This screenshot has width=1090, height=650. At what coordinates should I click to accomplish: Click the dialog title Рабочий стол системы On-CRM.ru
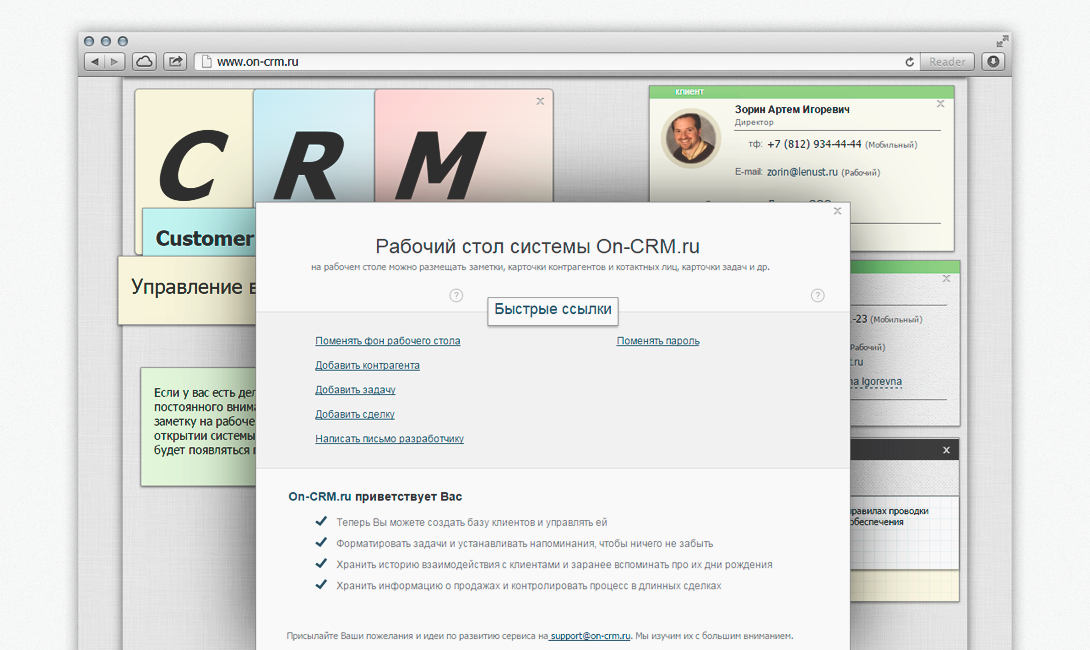pos(537,246)
